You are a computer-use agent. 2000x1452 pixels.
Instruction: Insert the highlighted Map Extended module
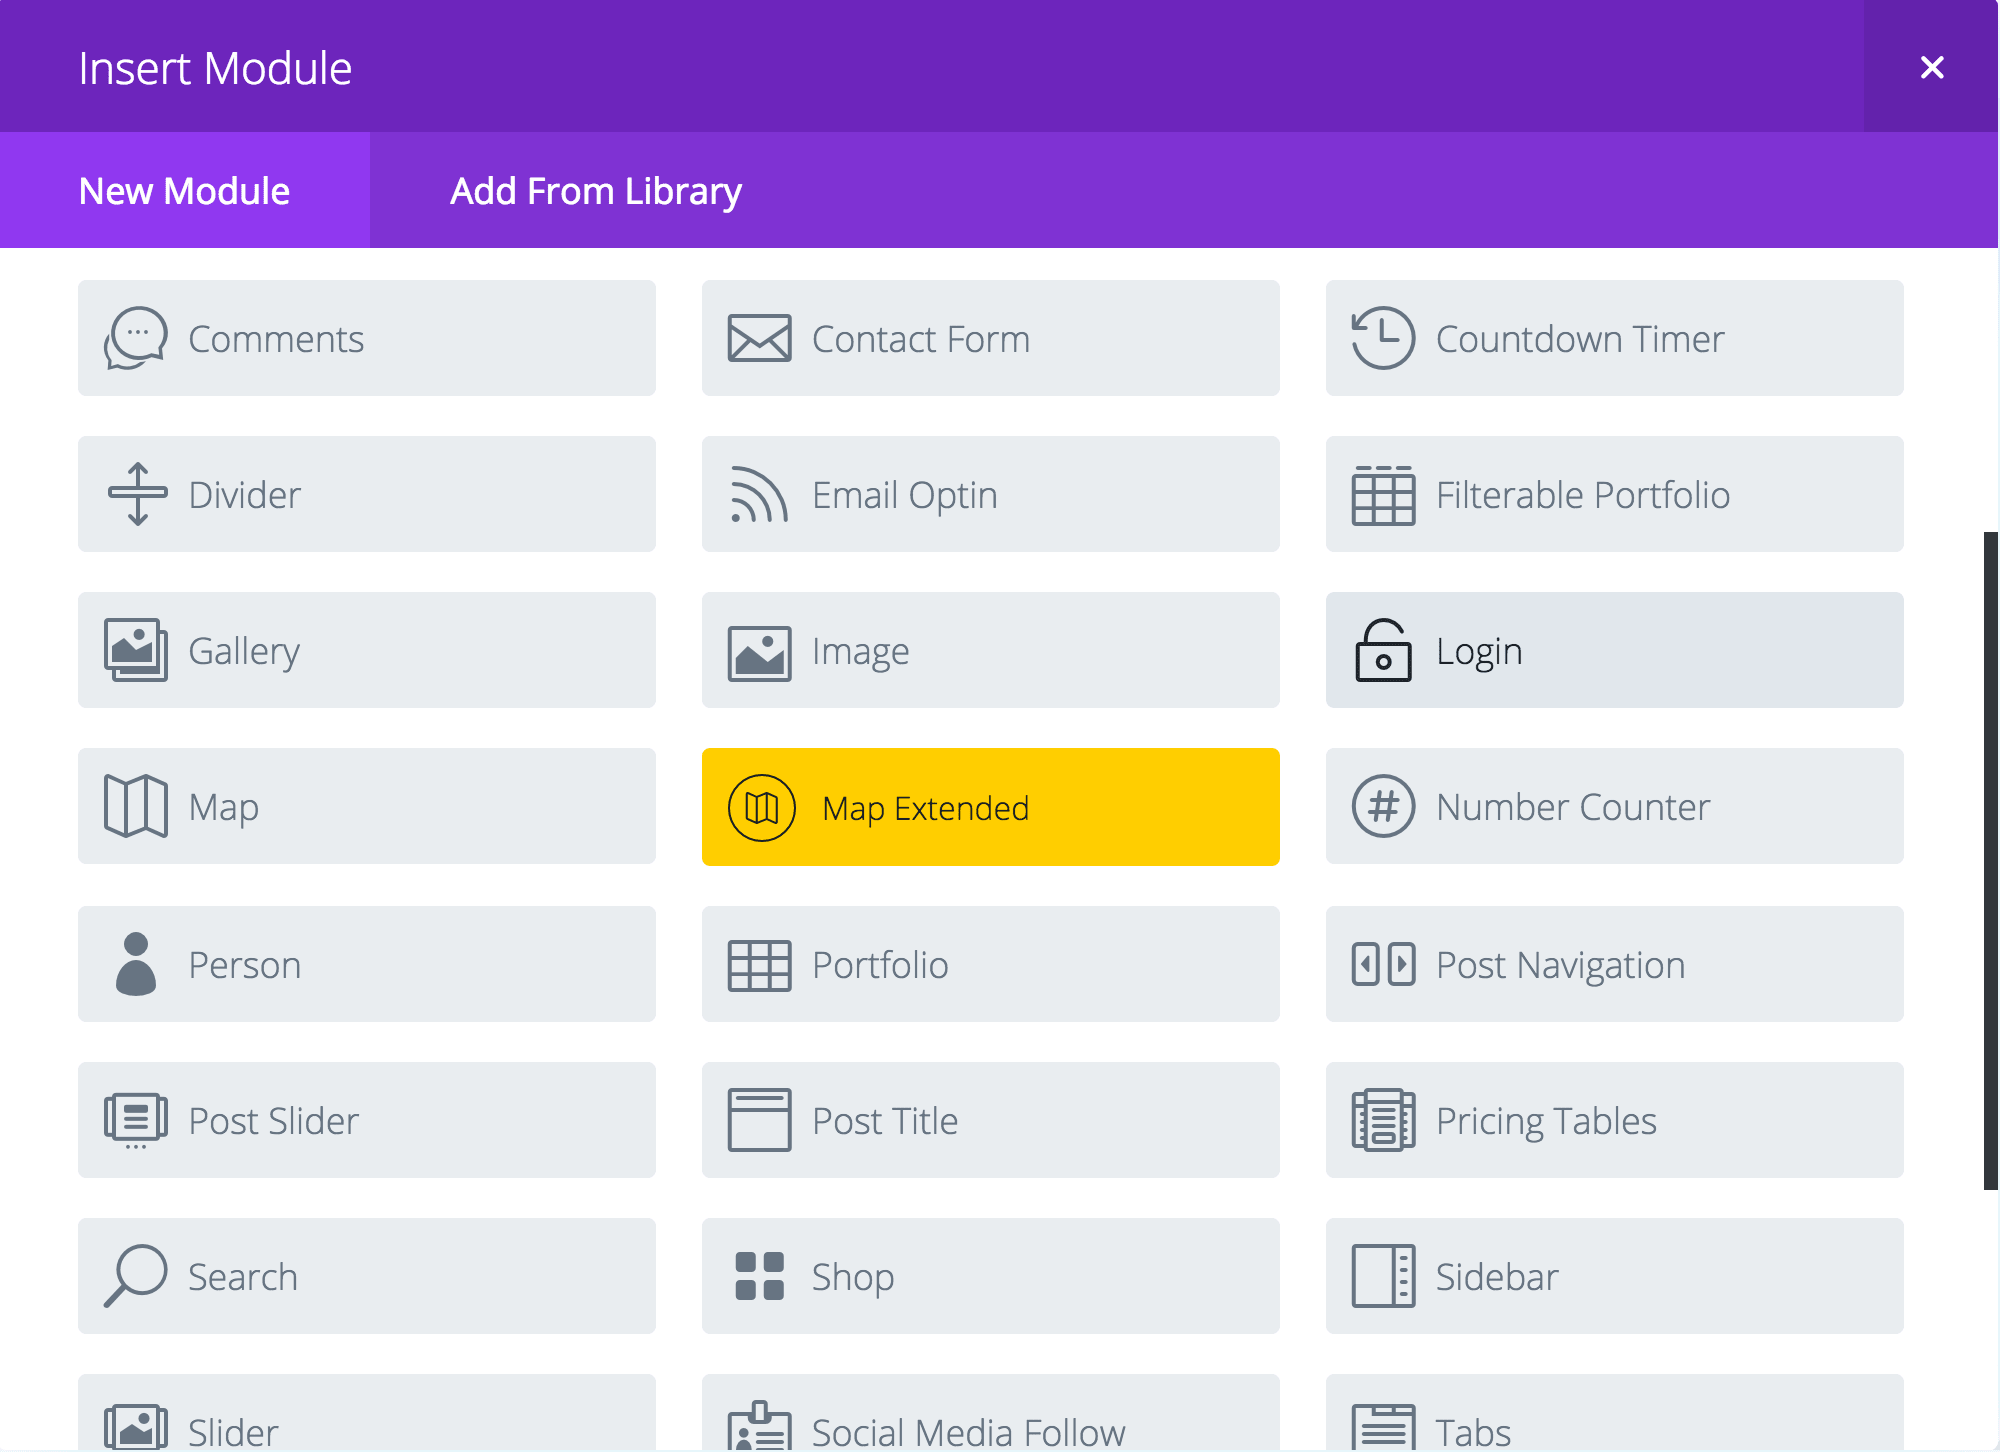[990, 806]
